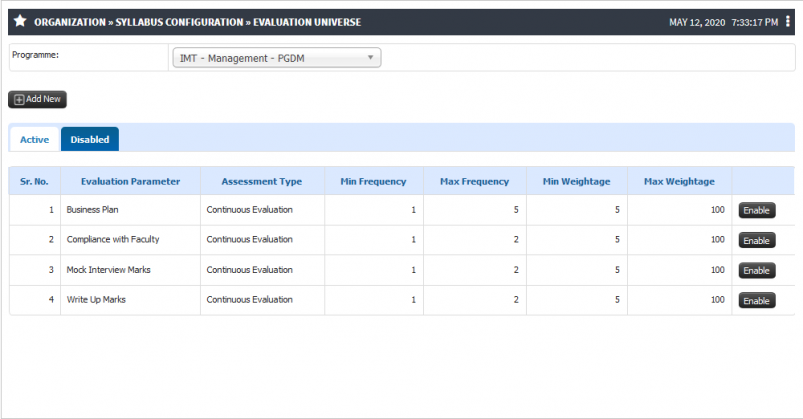Screen dimensions: 803x419
Task: Click the Min Frequency column header
Action: coord(373,181)
